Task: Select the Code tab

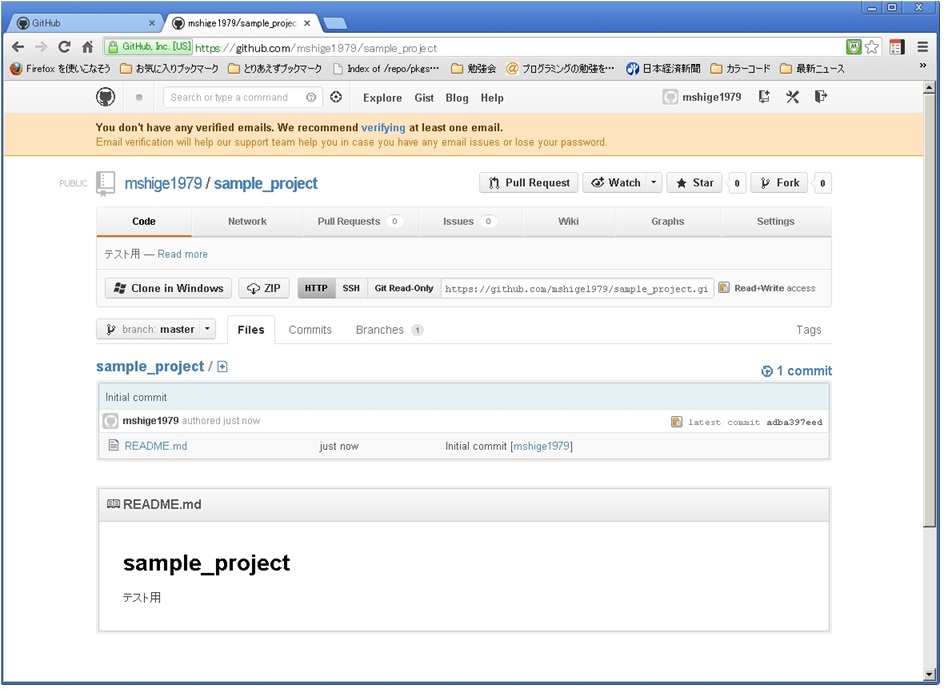Action: pyautogui.click(x=144, y=221)
